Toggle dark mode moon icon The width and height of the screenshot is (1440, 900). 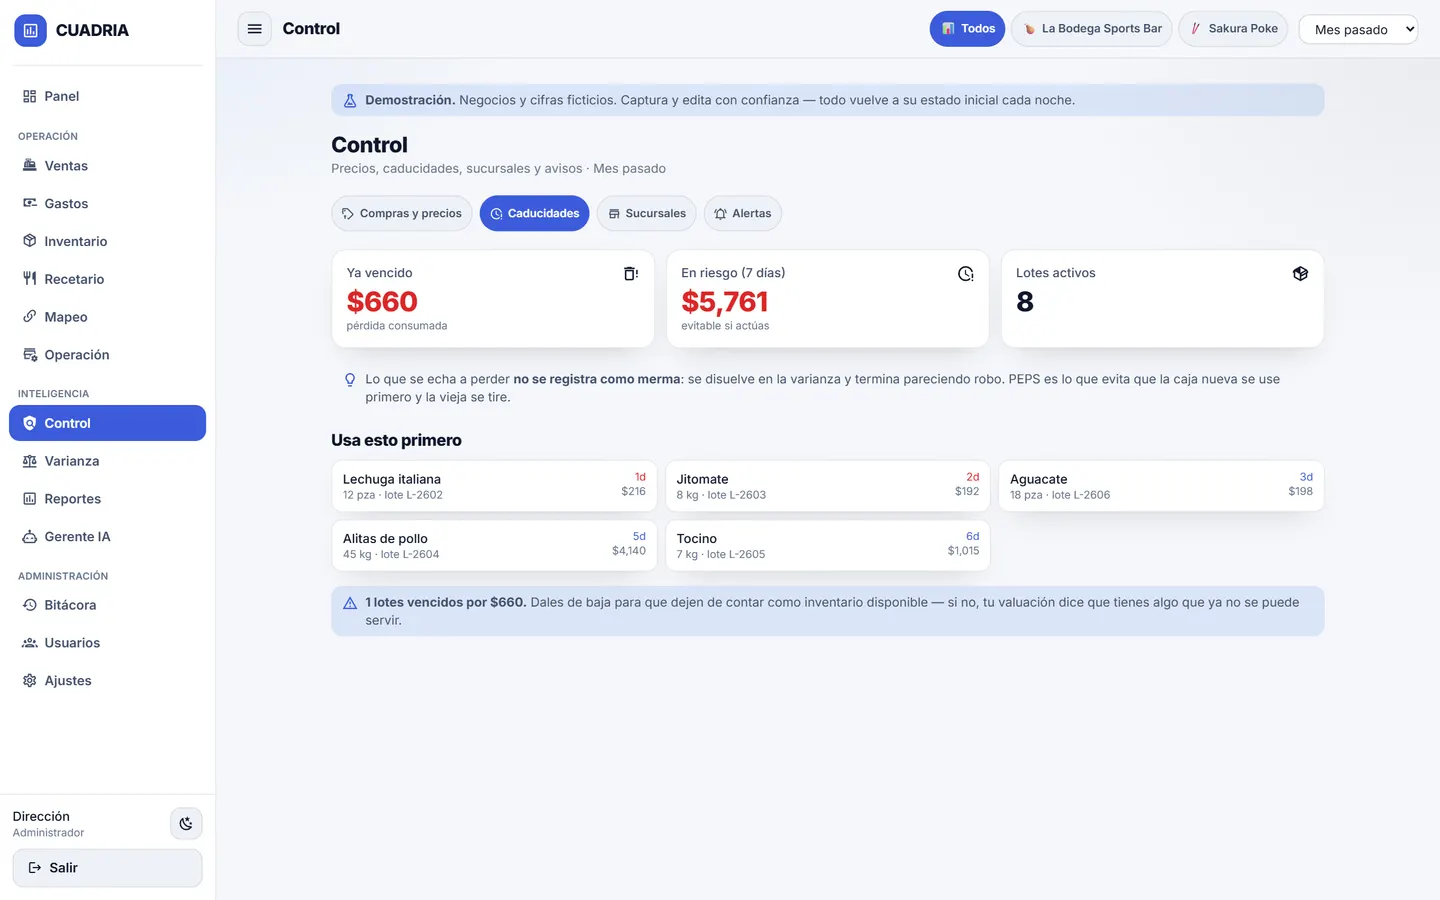click(x=186, y=824)
